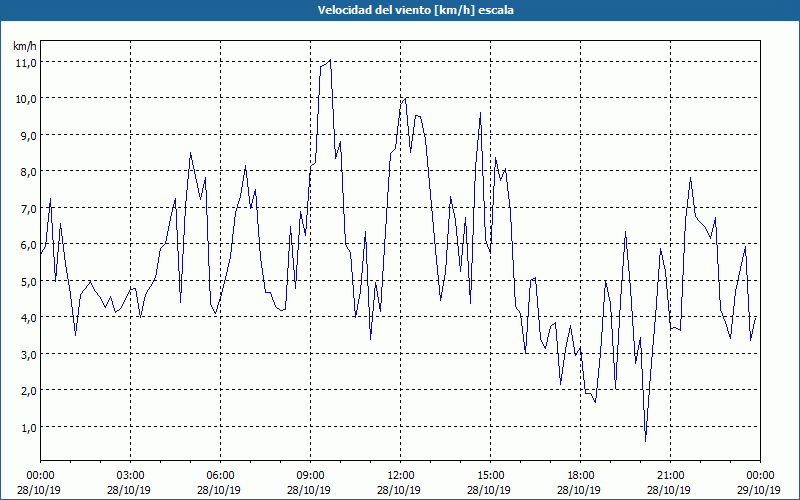Click the 10,0 y-axis label
Viewport: 800px width, 500px height.
pos(26,98)
